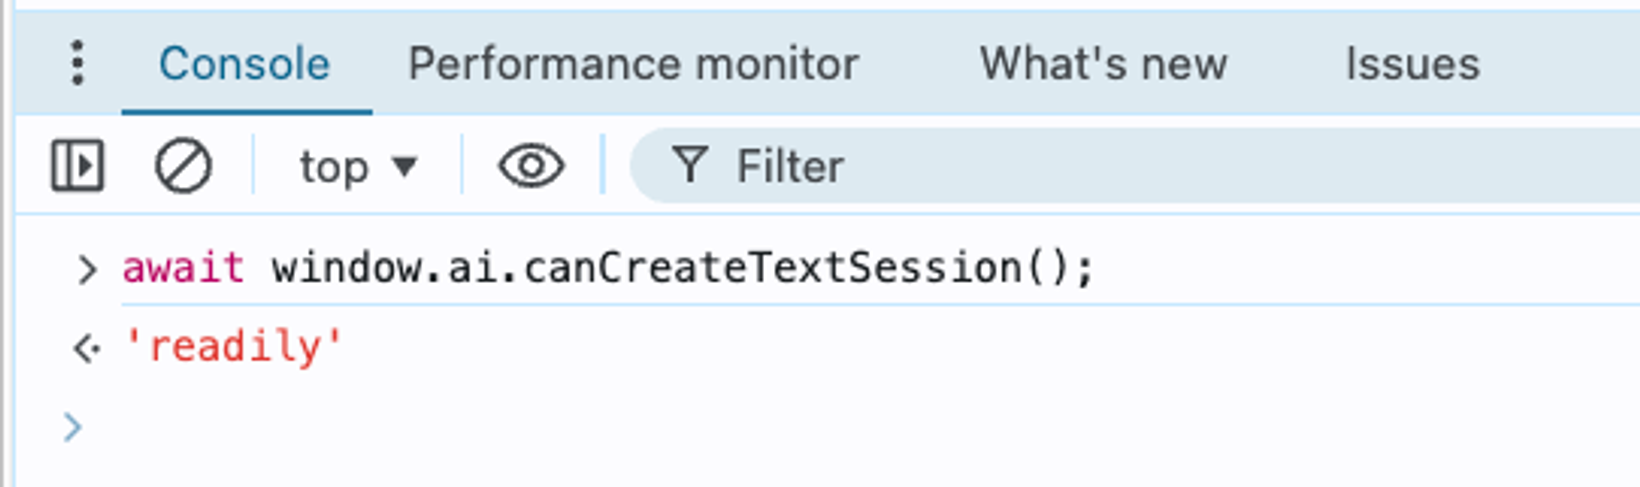Viewport: 1640px width, 487px height.
Task: Create a live expression with eye icon
Action: (531, 166)
